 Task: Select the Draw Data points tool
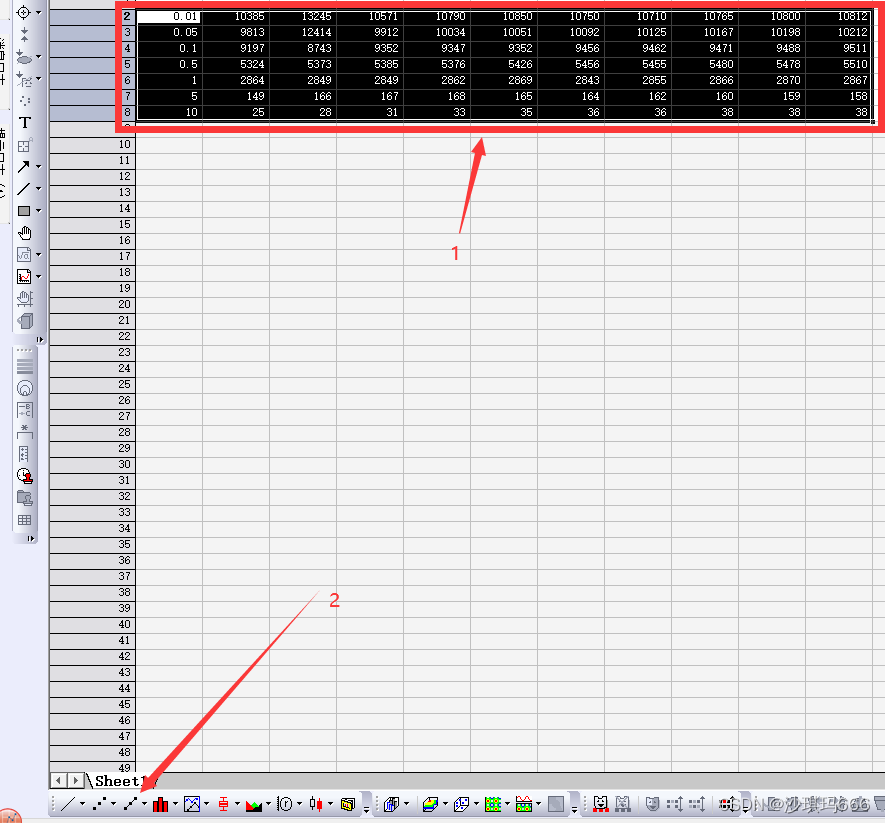tap(24, 101)
